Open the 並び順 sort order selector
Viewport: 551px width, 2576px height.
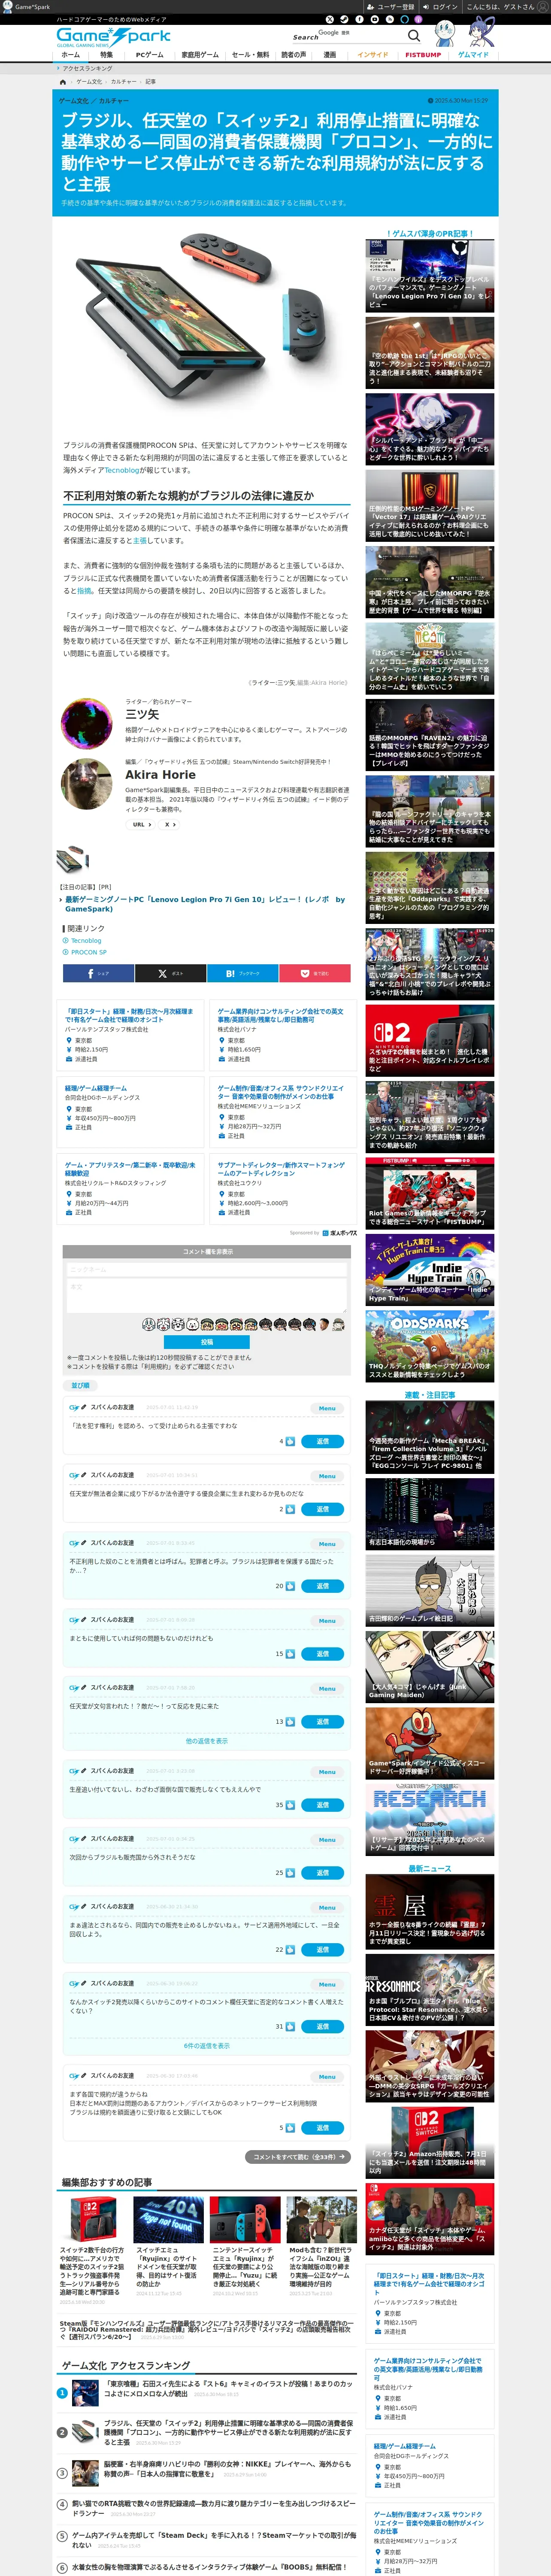click(80, 1385)
